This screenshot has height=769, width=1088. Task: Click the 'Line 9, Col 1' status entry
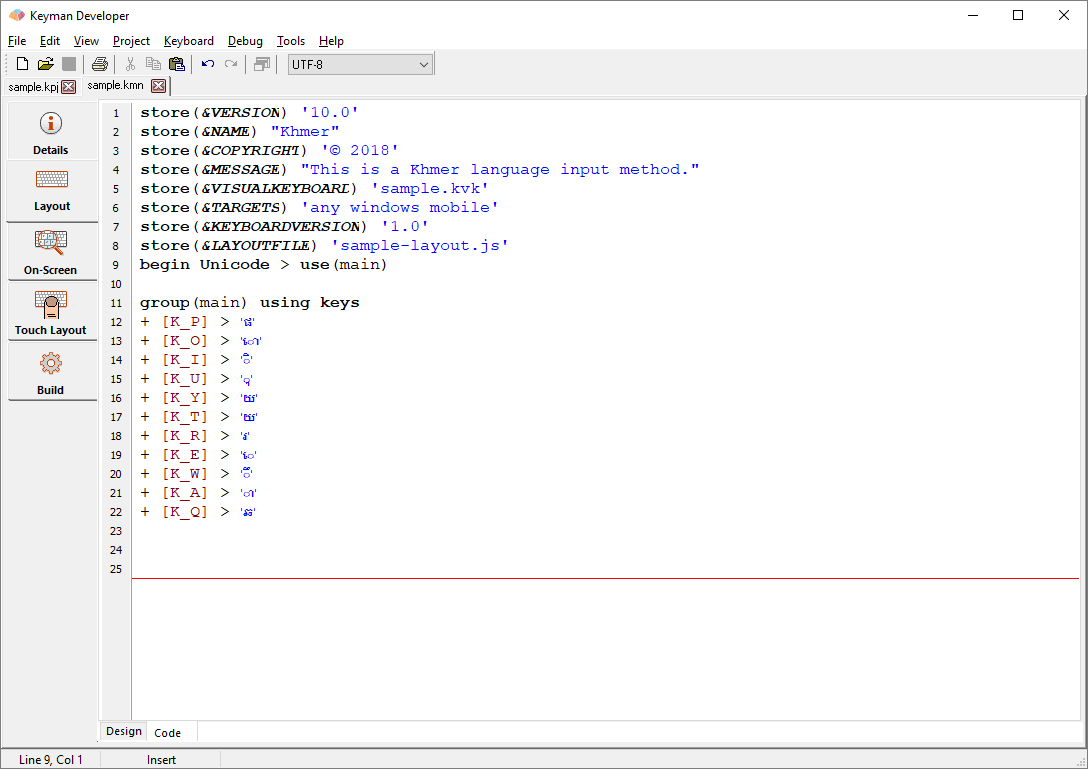coord(51,760)
